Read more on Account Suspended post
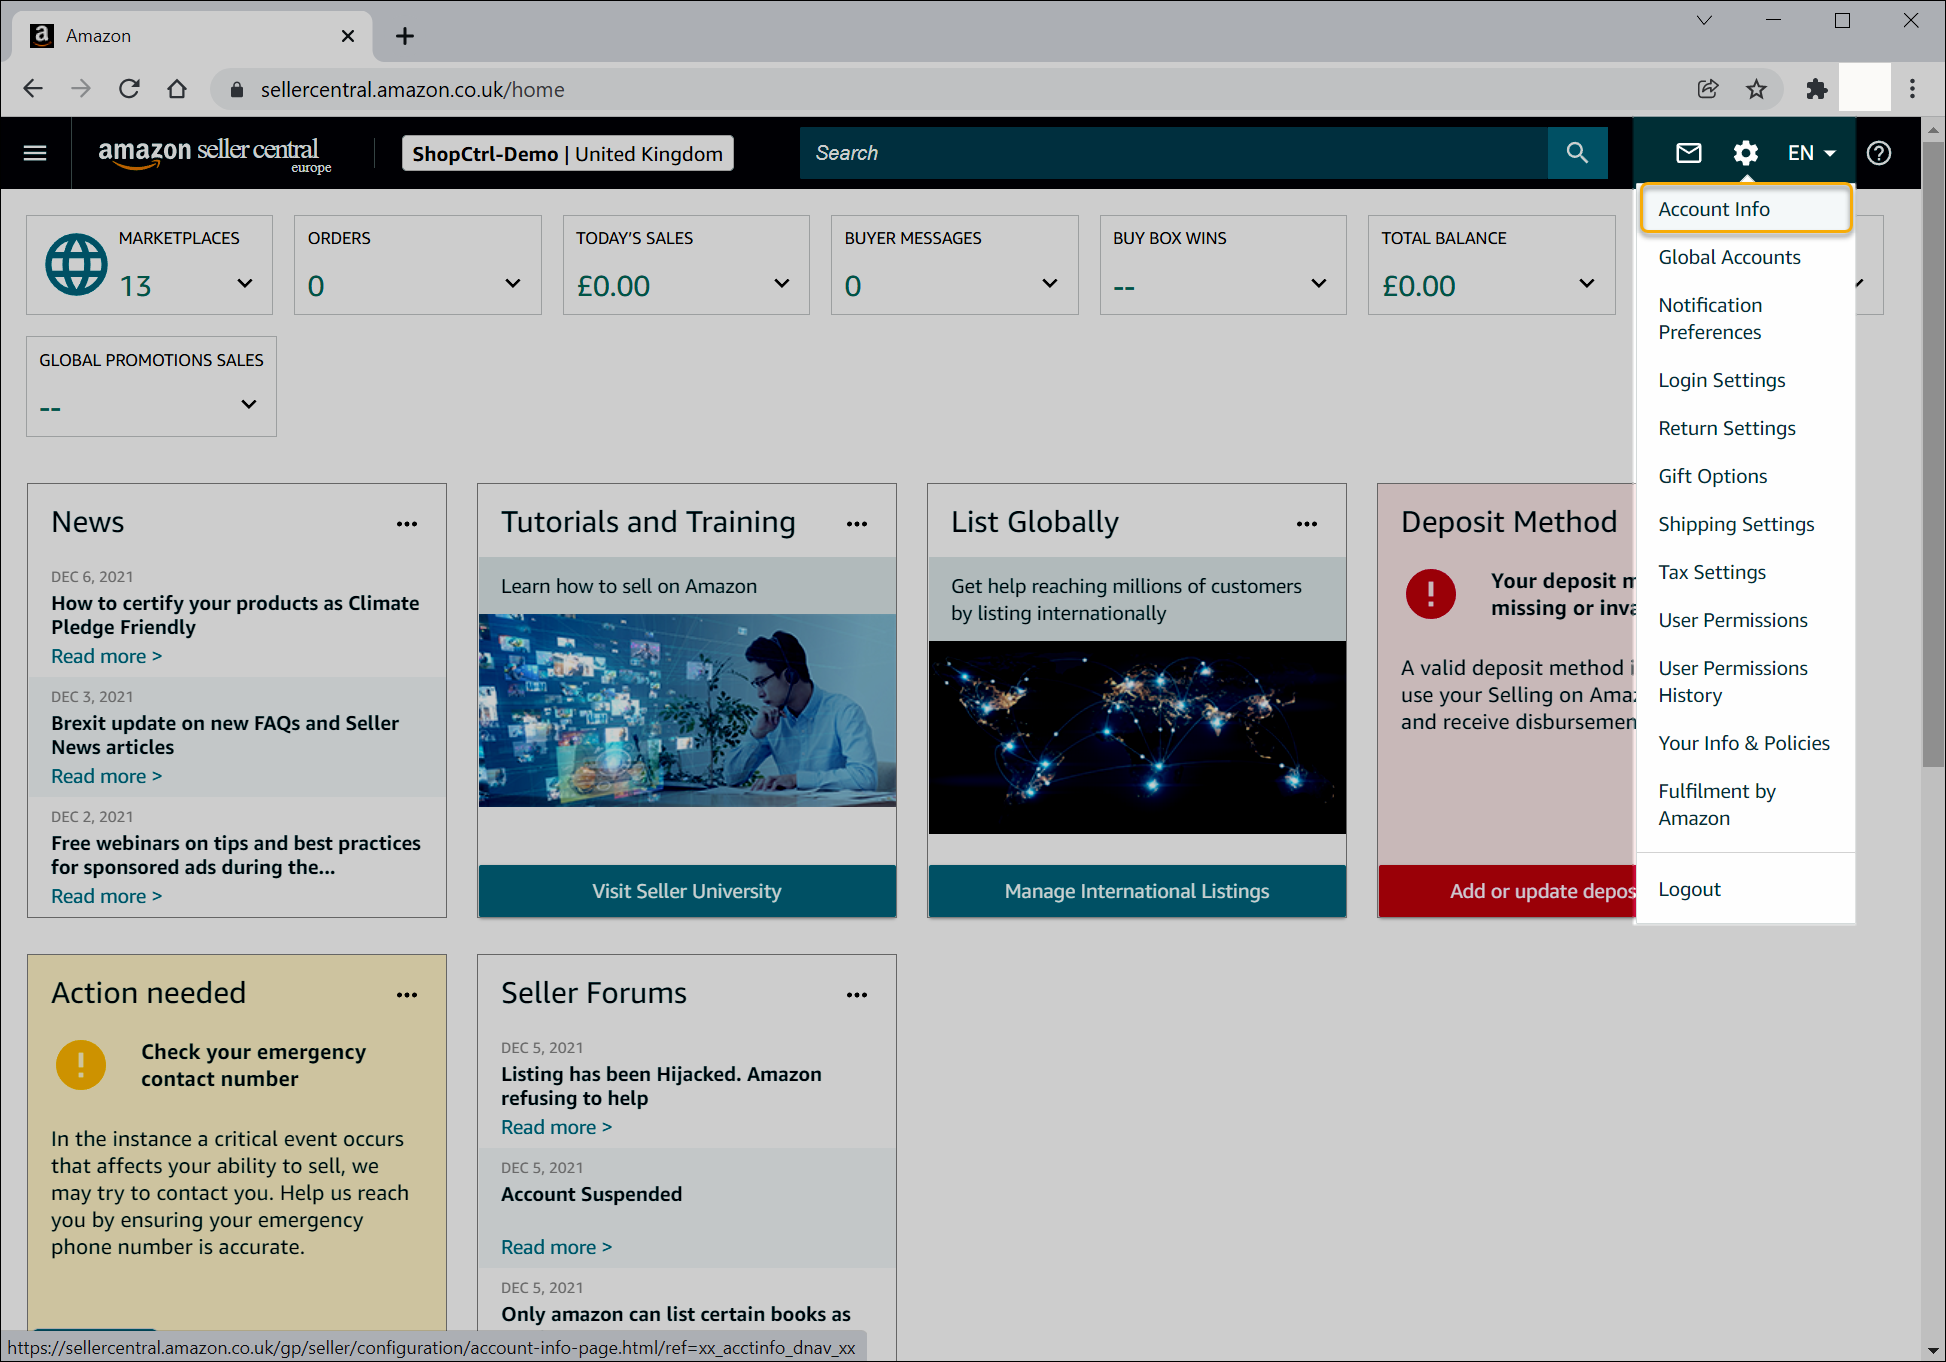Screen dimensions: 1946x1362 click(556, 1247)
